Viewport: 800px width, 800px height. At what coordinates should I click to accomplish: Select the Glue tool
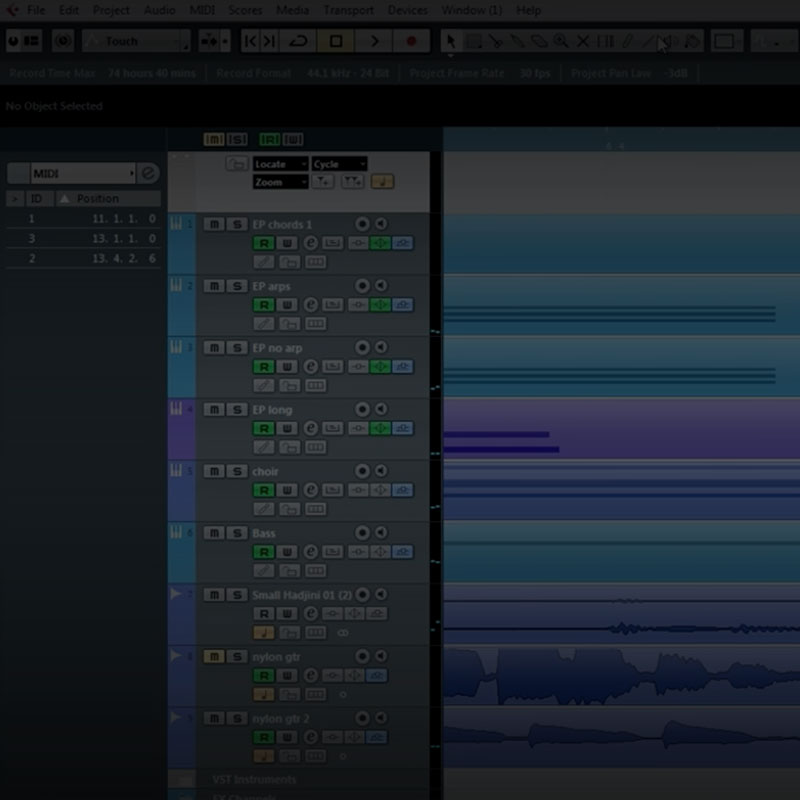(x=518, y=41)
